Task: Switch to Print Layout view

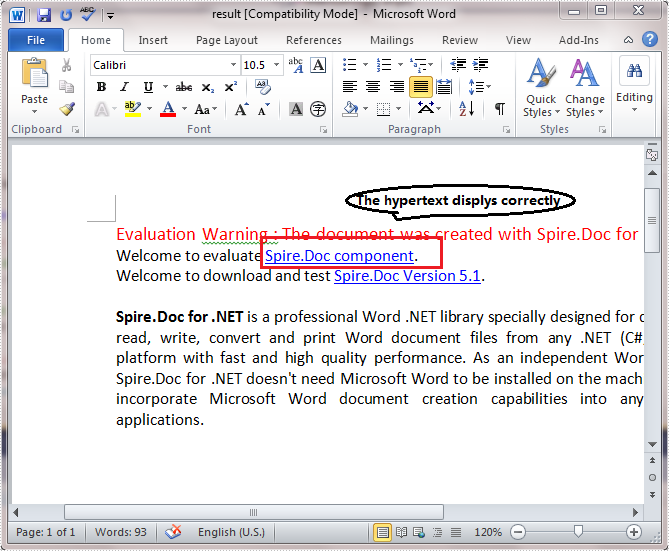Action: tap(382, 532)
